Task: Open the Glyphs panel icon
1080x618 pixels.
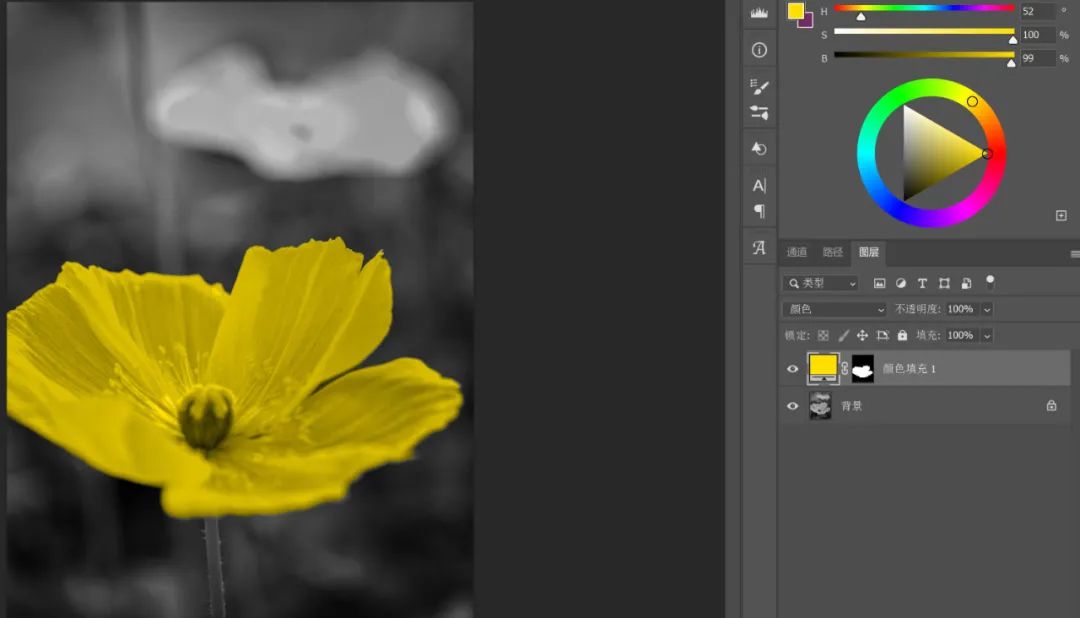Action: 759,248
